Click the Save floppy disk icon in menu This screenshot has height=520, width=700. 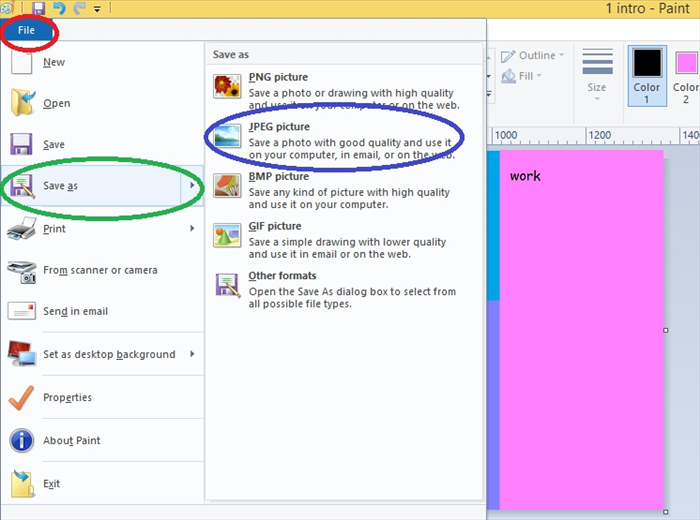coord(21,144)
